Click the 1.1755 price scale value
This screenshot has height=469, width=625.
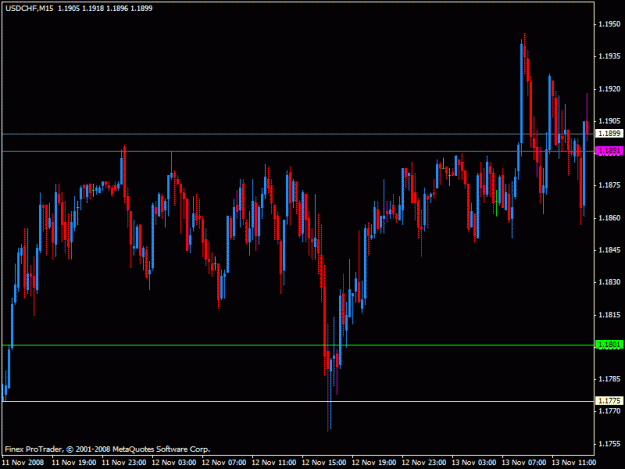pos(609,444)
